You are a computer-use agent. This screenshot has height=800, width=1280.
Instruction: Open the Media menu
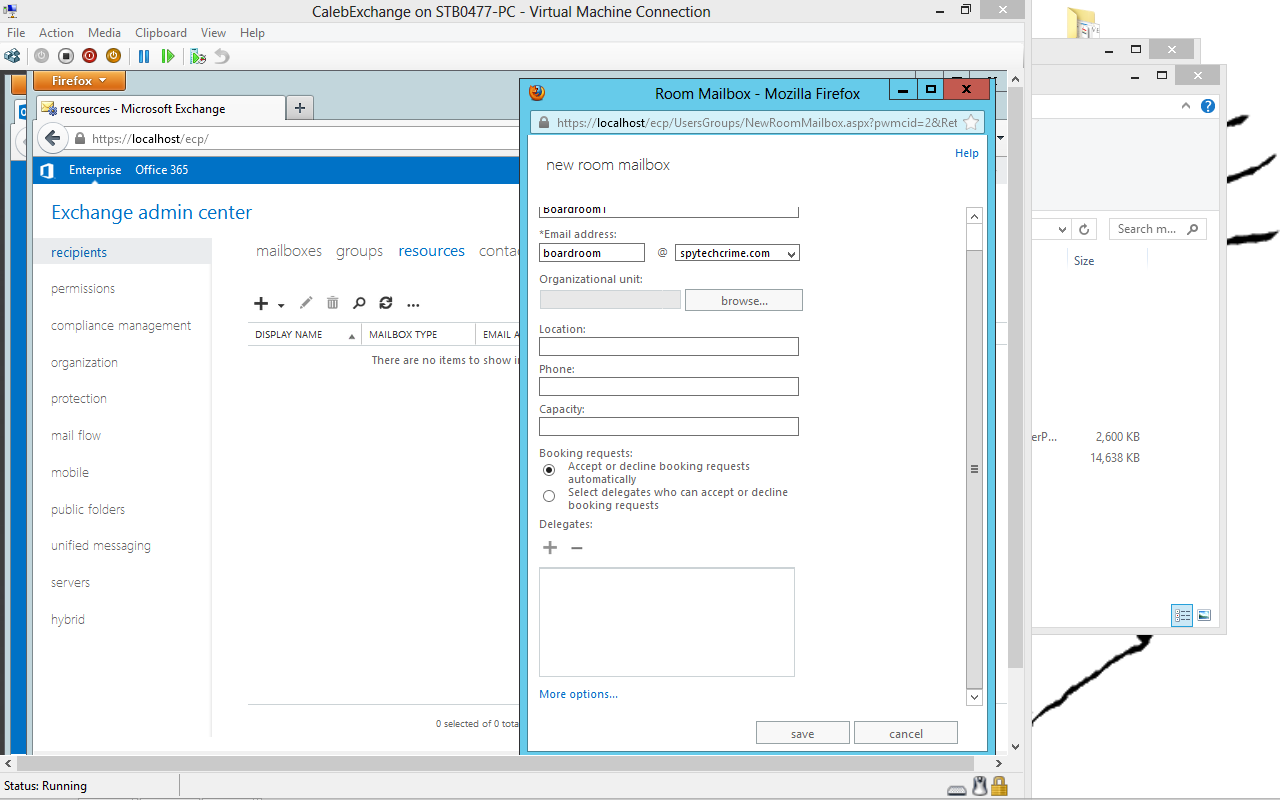(x=105, y=33)
